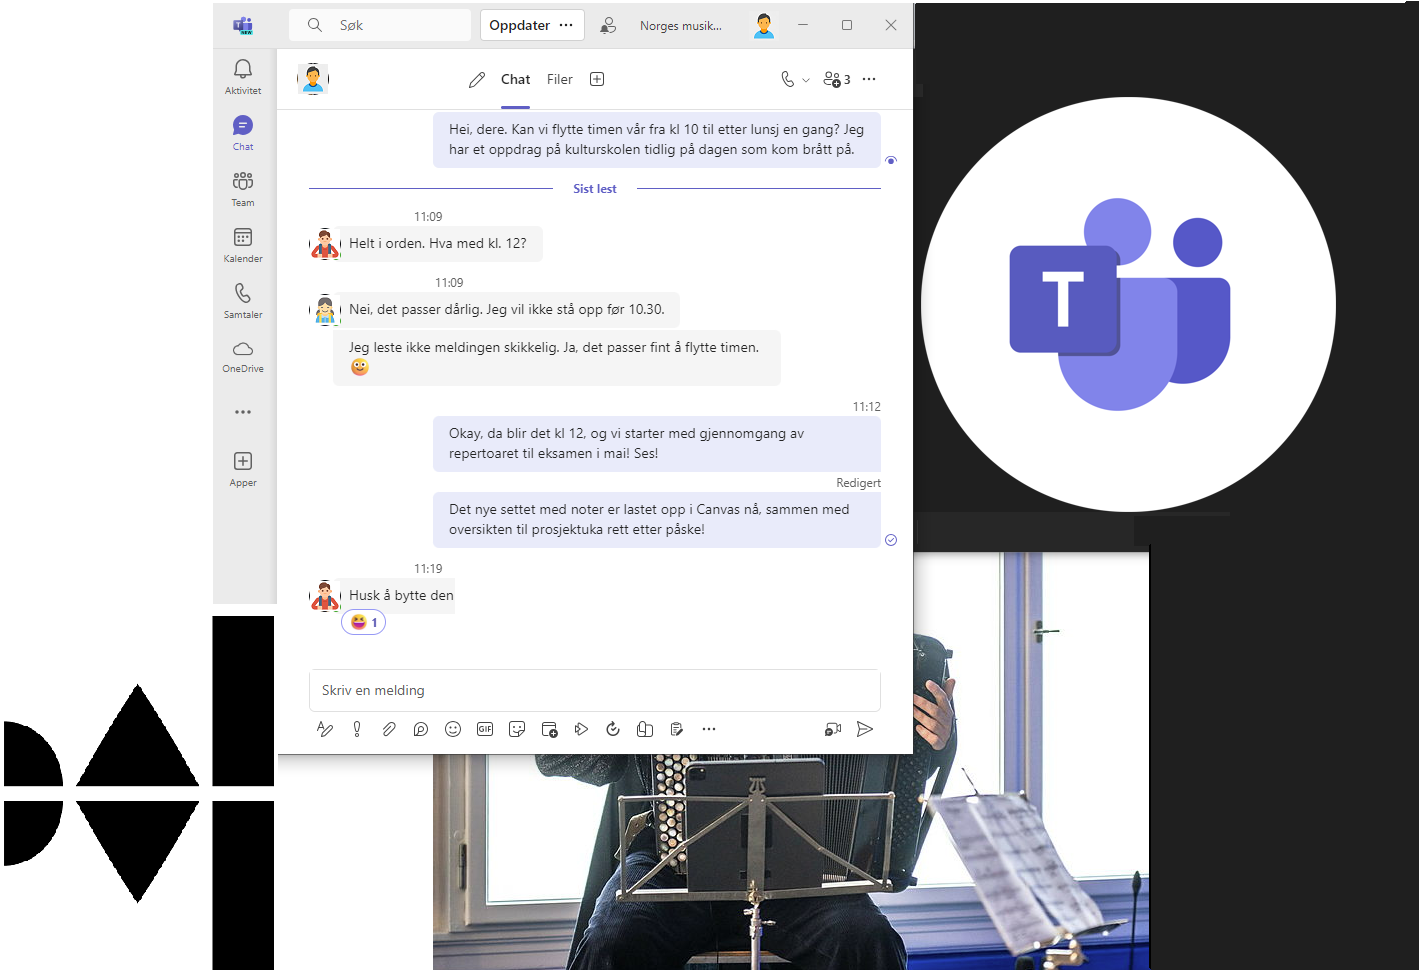This screenshot has width=1419, height=970.
Task: Toggle the laughing emoji reaction on message
Action: [x=364, y=622]
